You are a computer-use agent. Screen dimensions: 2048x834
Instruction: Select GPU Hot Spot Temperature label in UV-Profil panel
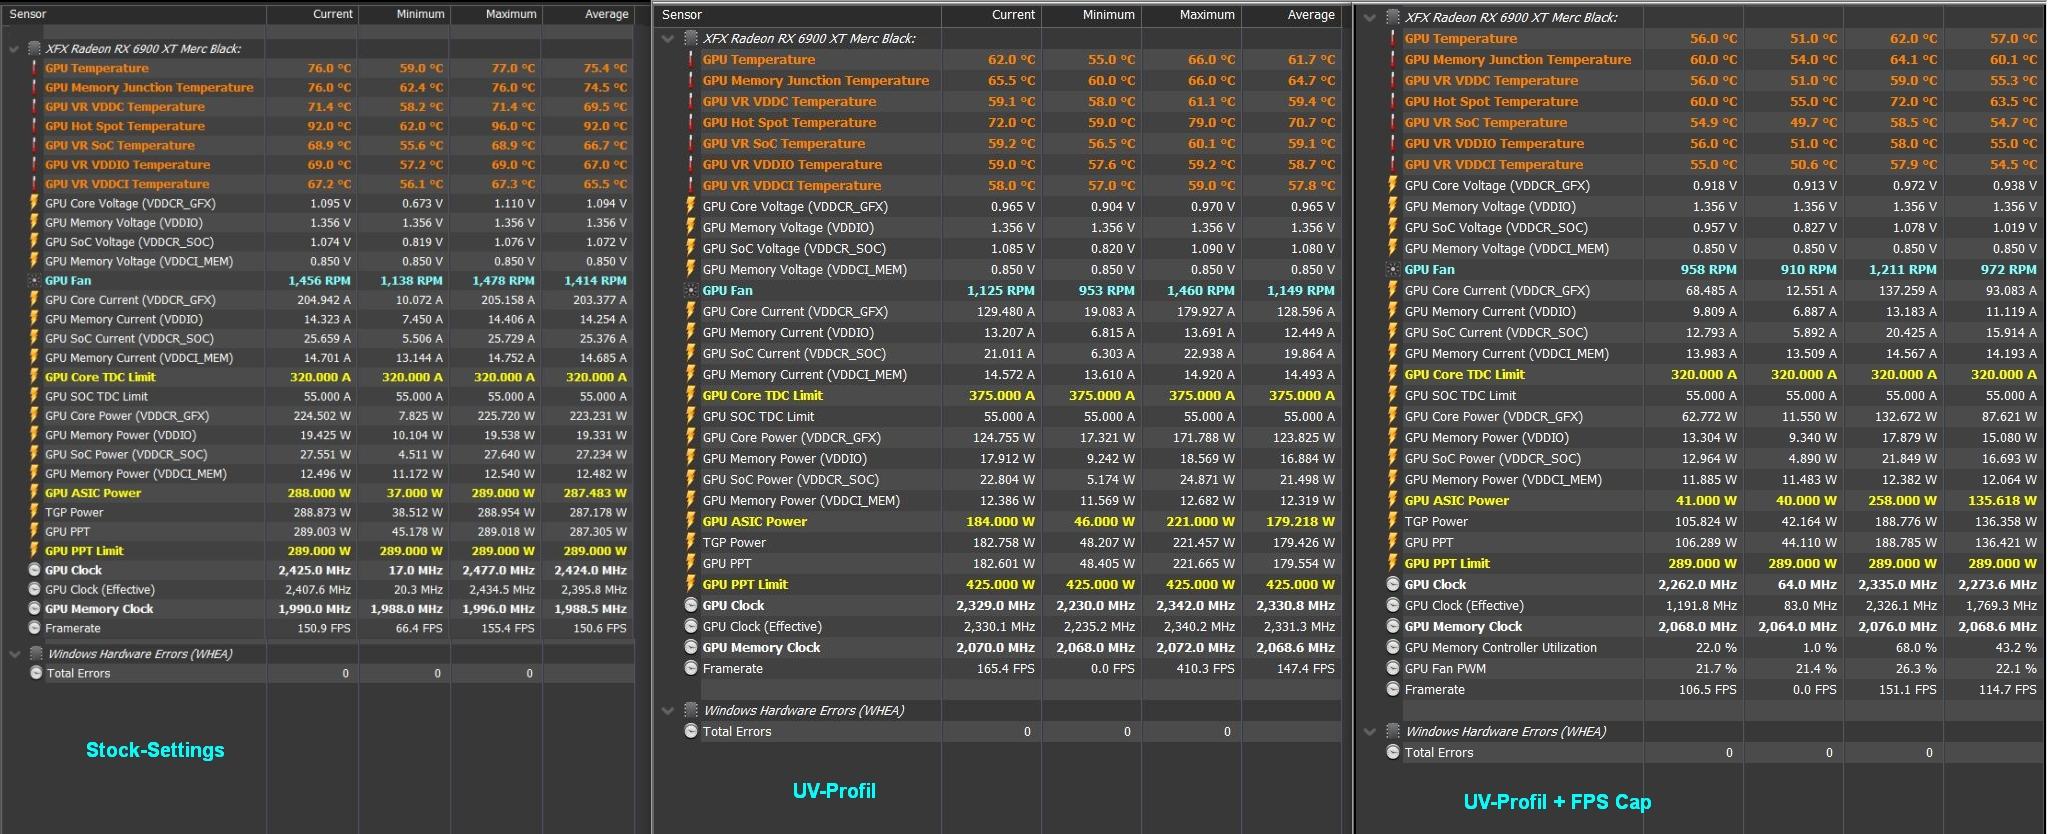[x=789, y=123]
